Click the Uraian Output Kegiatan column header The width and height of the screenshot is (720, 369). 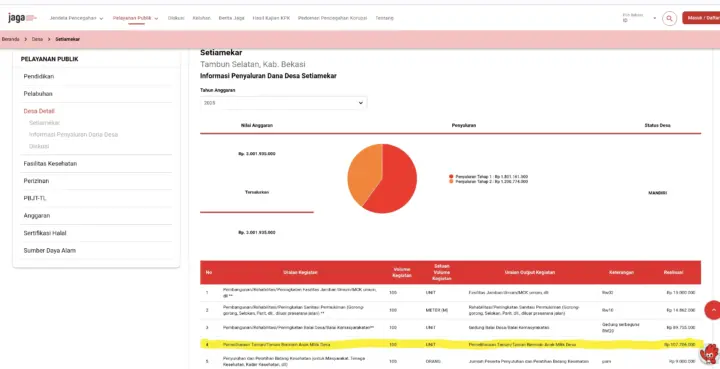tap(530, 273)
